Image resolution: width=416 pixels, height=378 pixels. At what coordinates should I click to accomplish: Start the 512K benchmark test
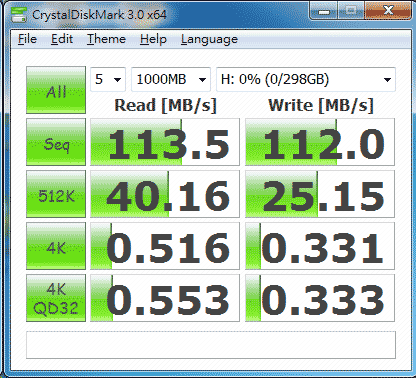click(x=56, y=194)
